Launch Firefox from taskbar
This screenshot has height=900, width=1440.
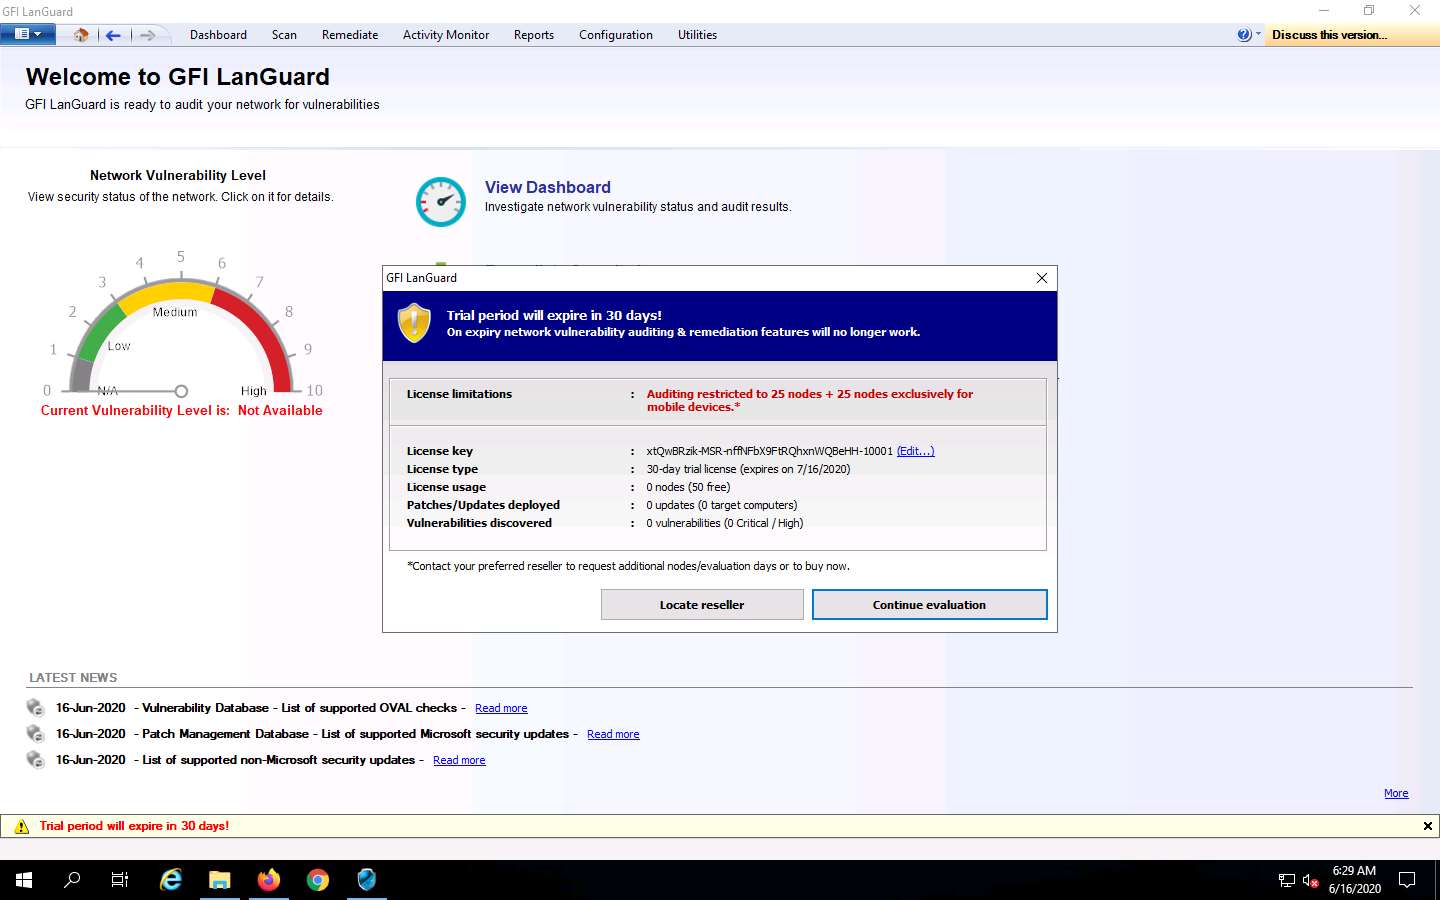point(269,880)
